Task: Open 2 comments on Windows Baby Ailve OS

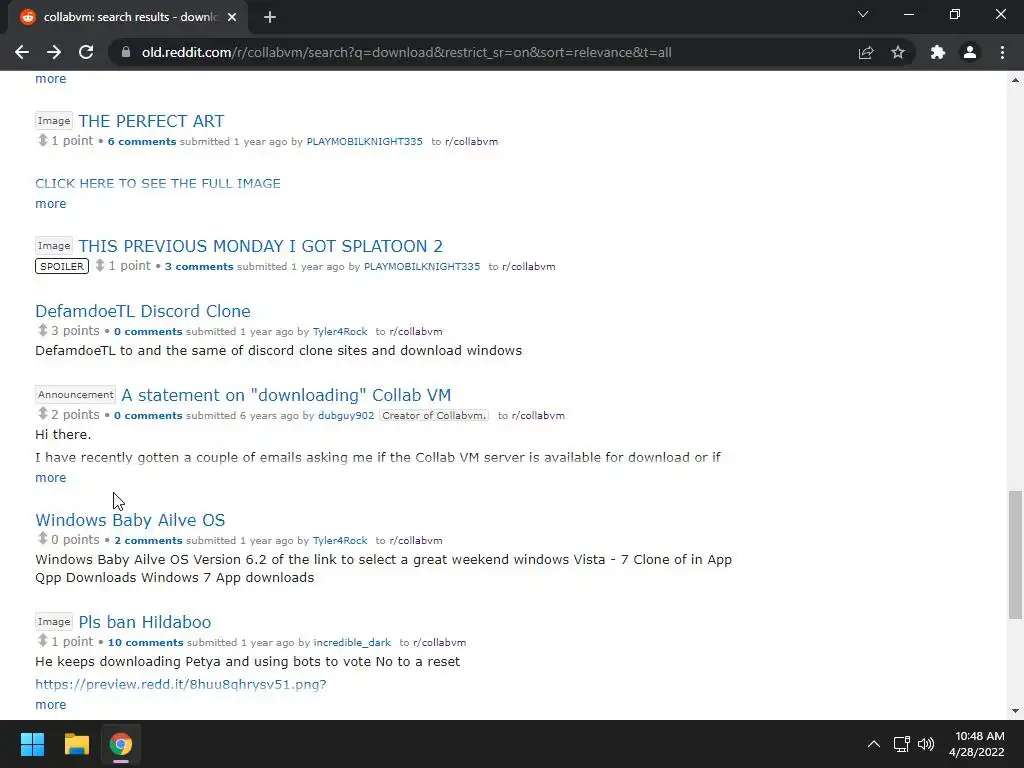Action: click(x=148, y=541)
